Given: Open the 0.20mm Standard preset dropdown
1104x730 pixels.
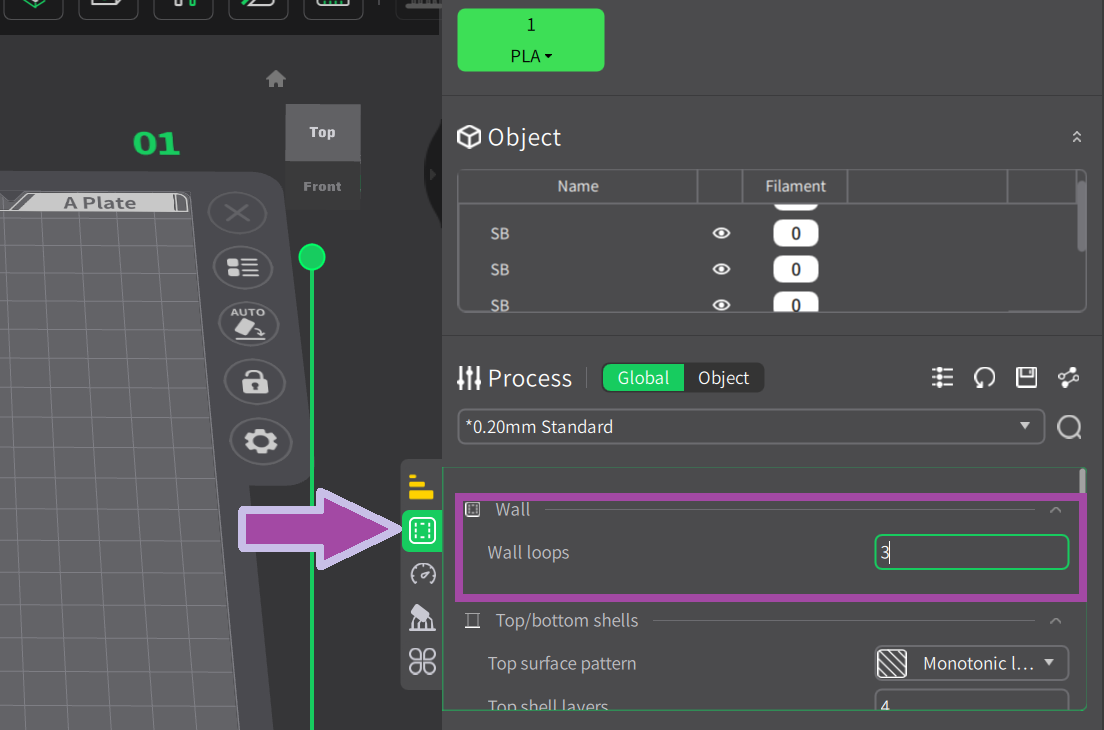Looking at the screenshot, I should tap(750, 427).
